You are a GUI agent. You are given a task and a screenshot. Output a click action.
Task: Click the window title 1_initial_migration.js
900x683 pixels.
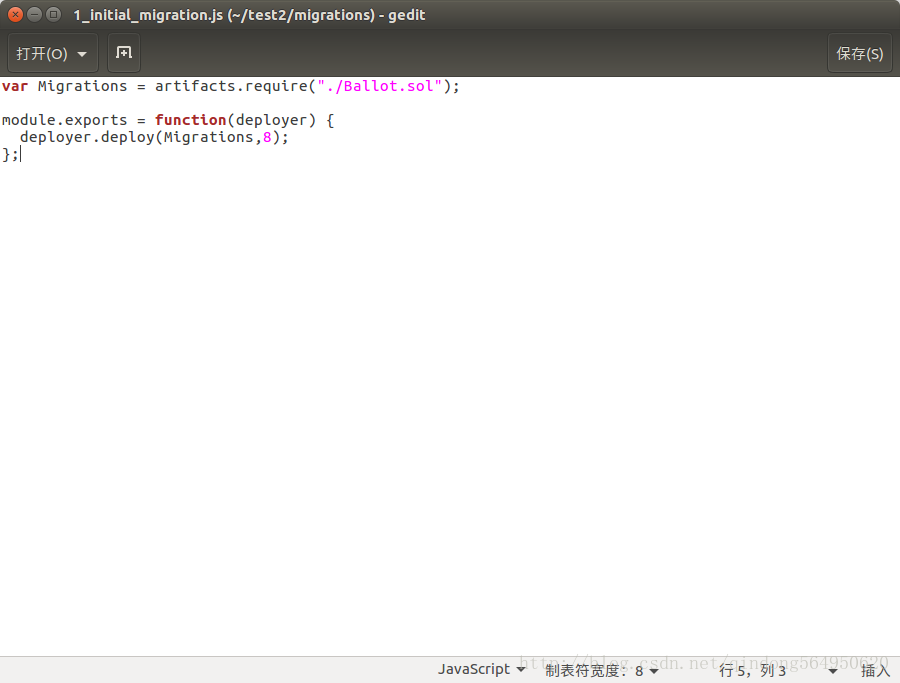coord(148,15)
